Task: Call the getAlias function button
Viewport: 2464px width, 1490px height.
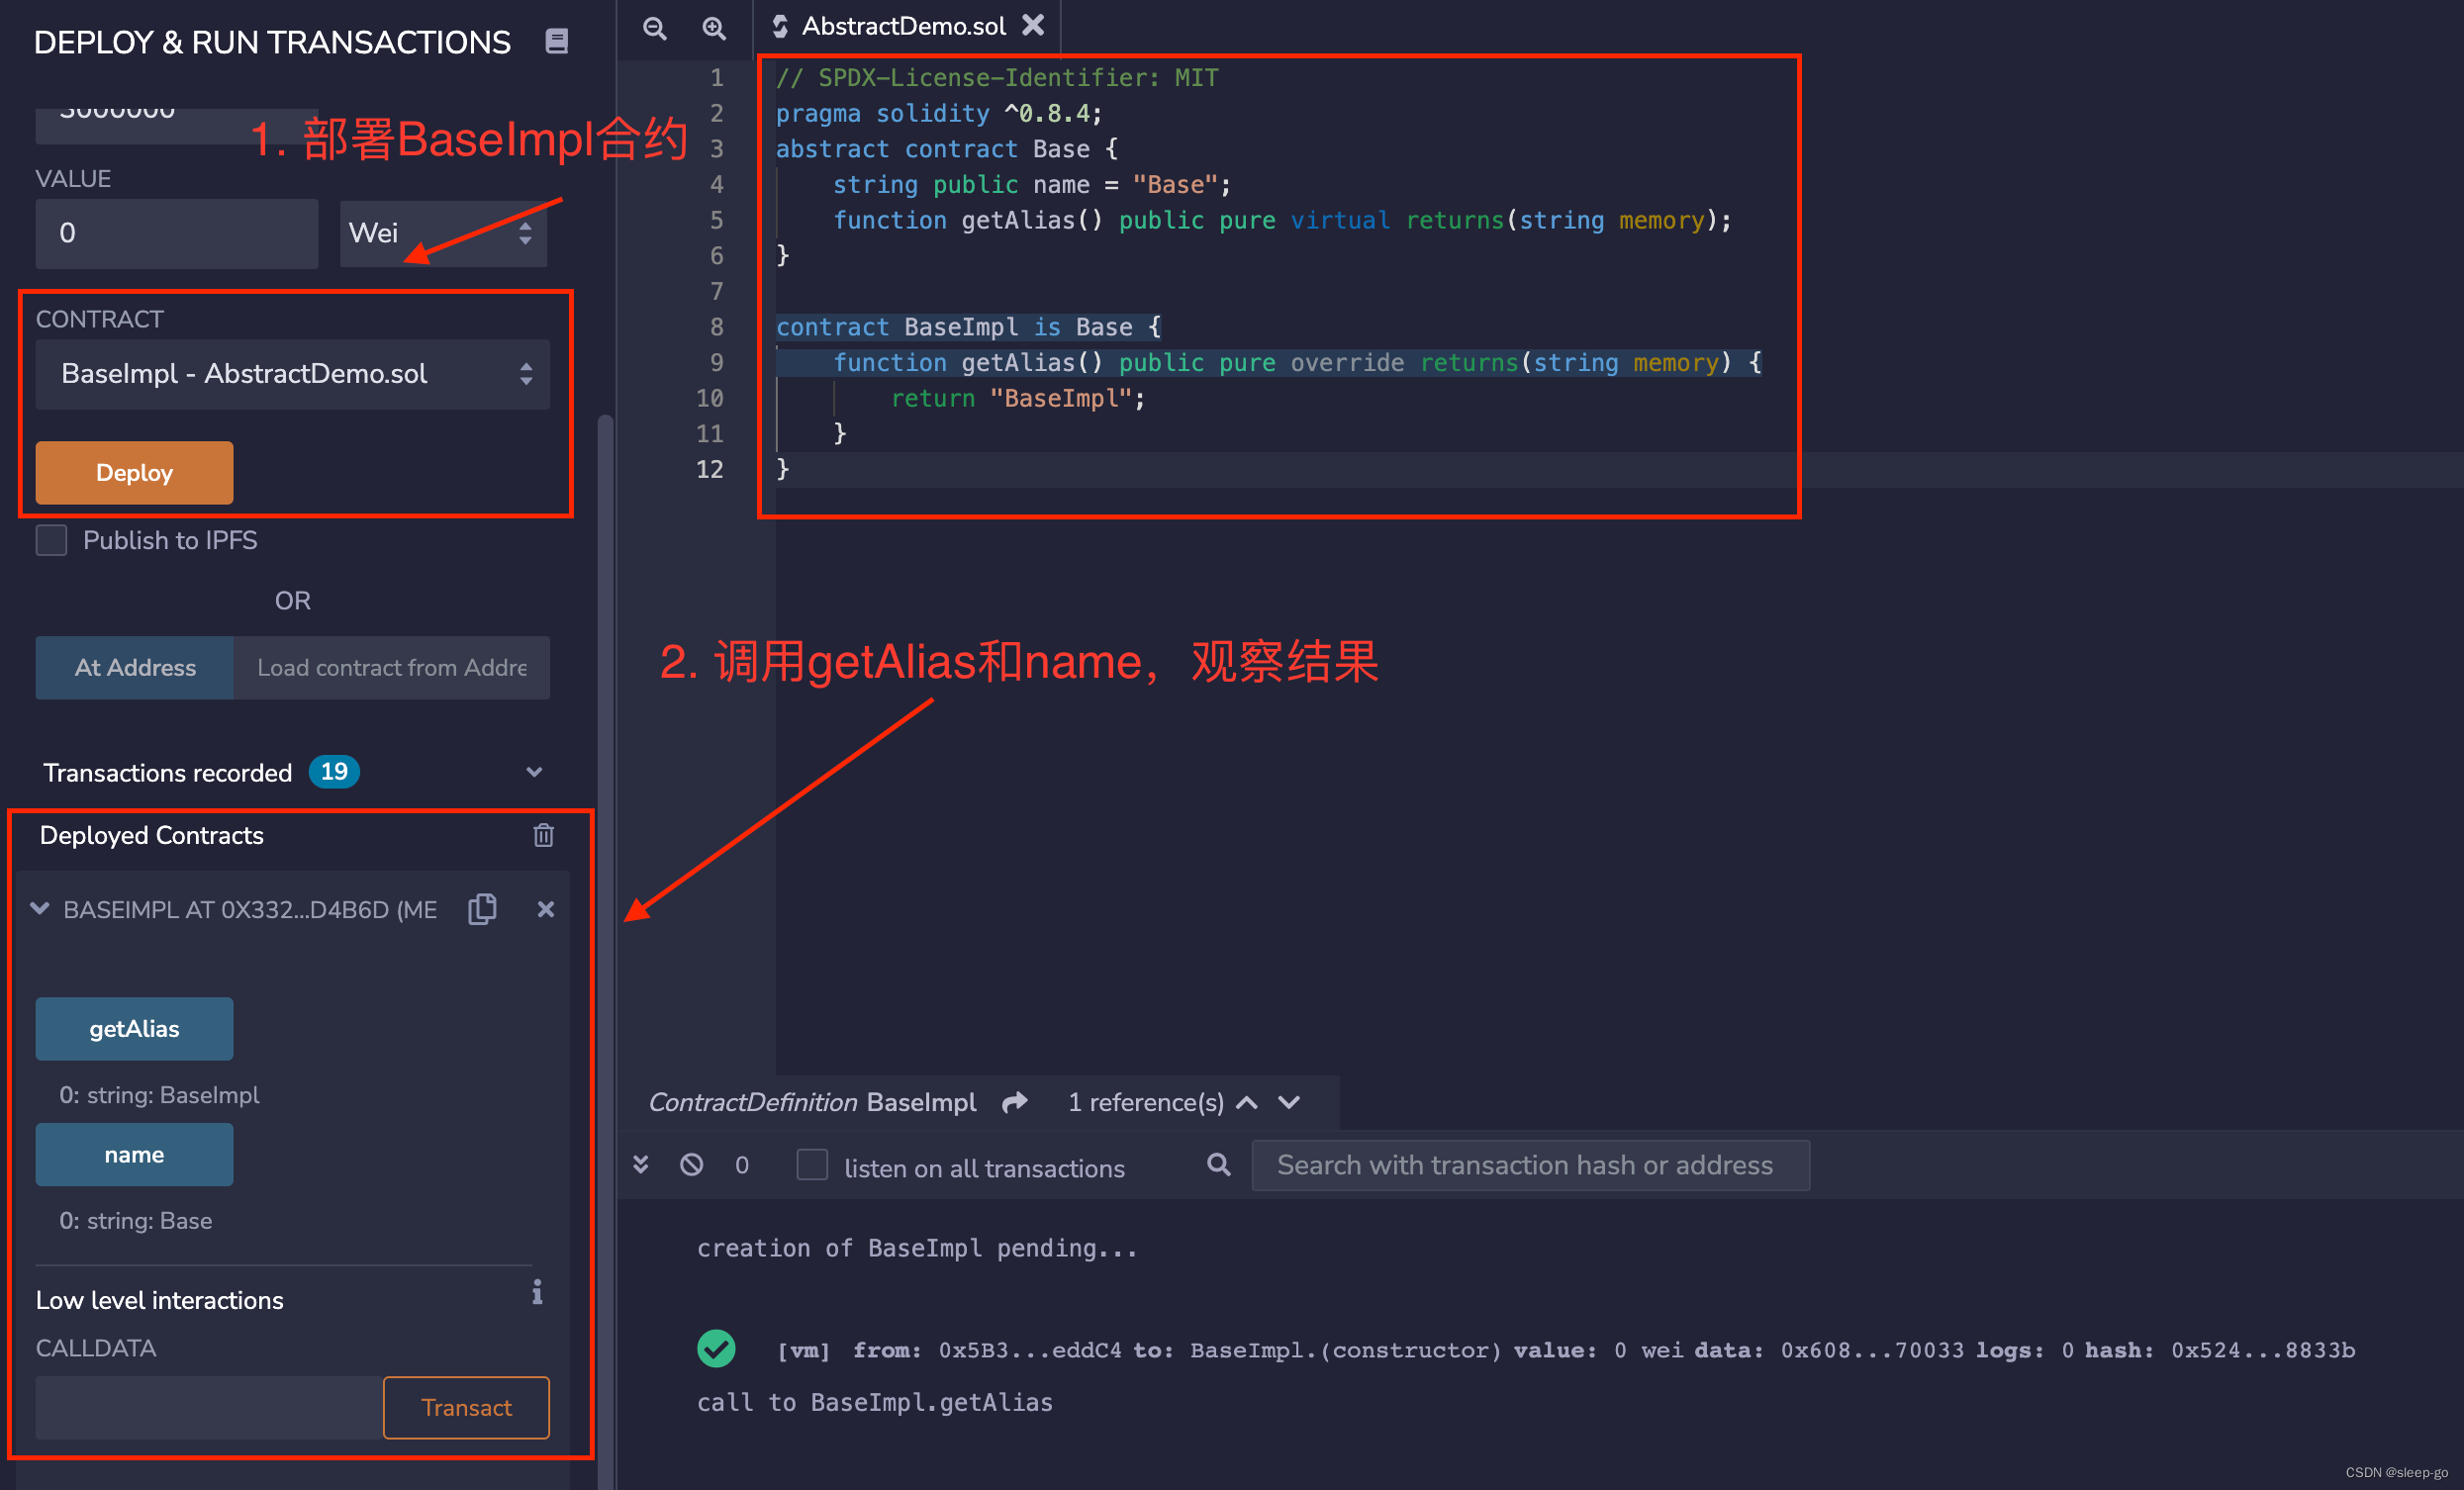Action: coord(133,1028)
